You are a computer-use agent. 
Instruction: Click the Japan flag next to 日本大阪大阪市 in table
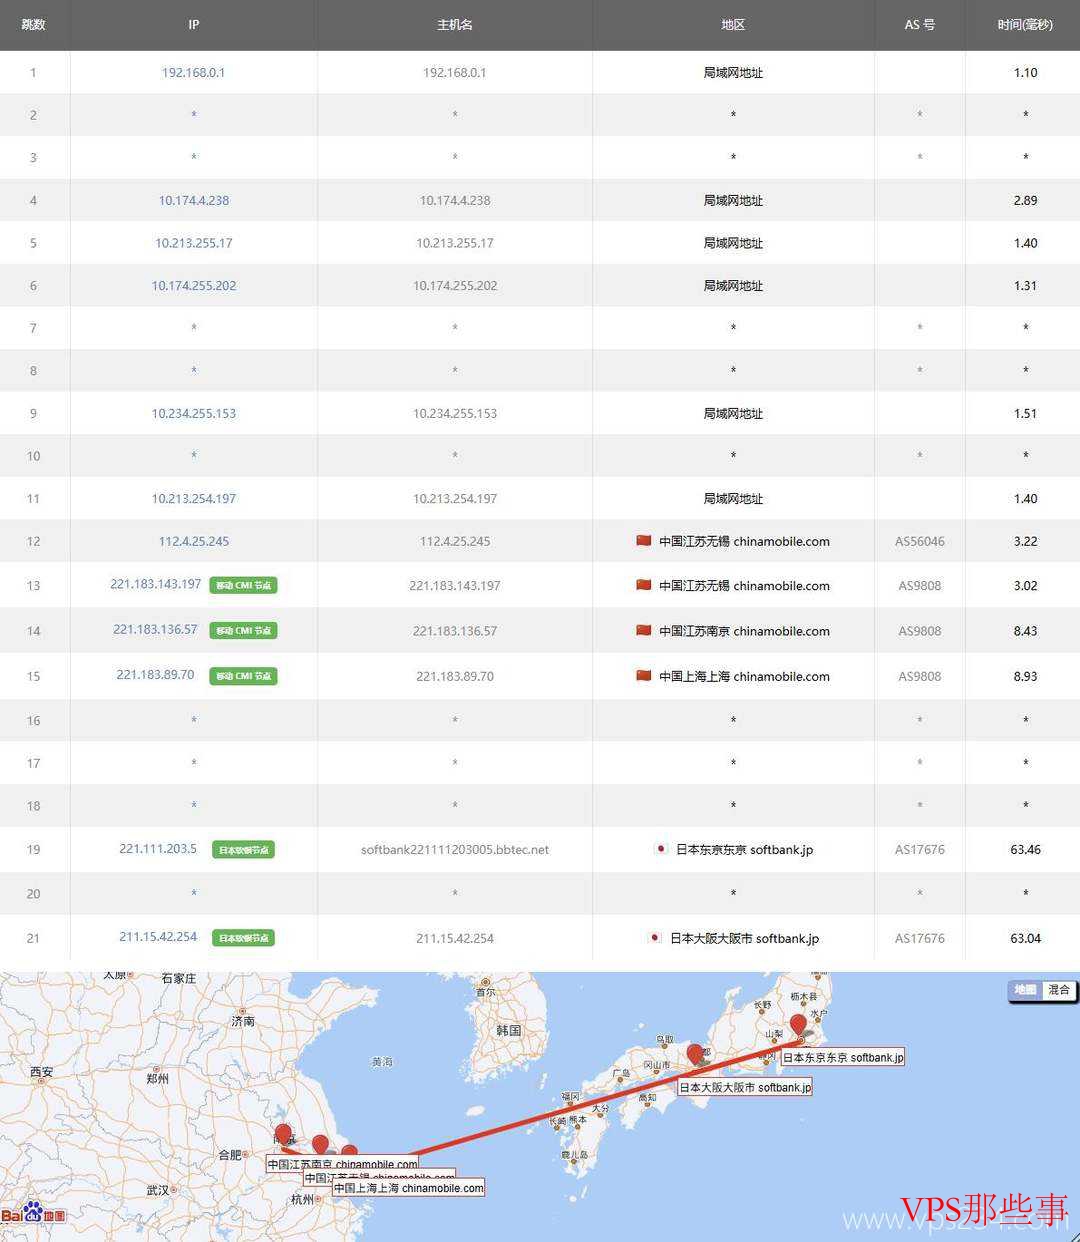pyautogui.click(x=655, y=938)
